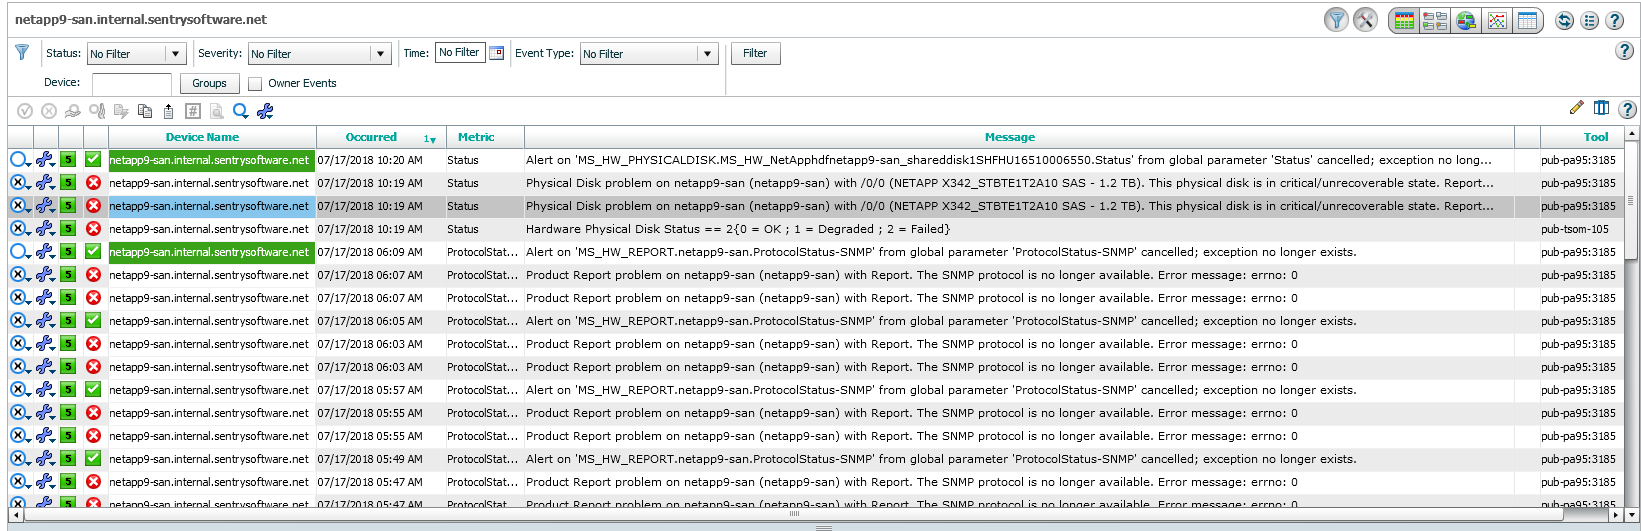Click the Groups button
1641x531 pixels.
[x=209, y=84]
